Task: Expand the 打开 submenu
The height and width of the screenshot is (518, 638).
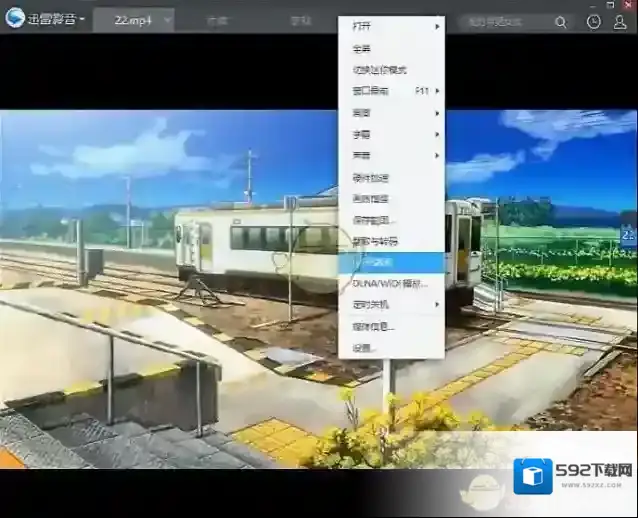Action: [391, 26]
